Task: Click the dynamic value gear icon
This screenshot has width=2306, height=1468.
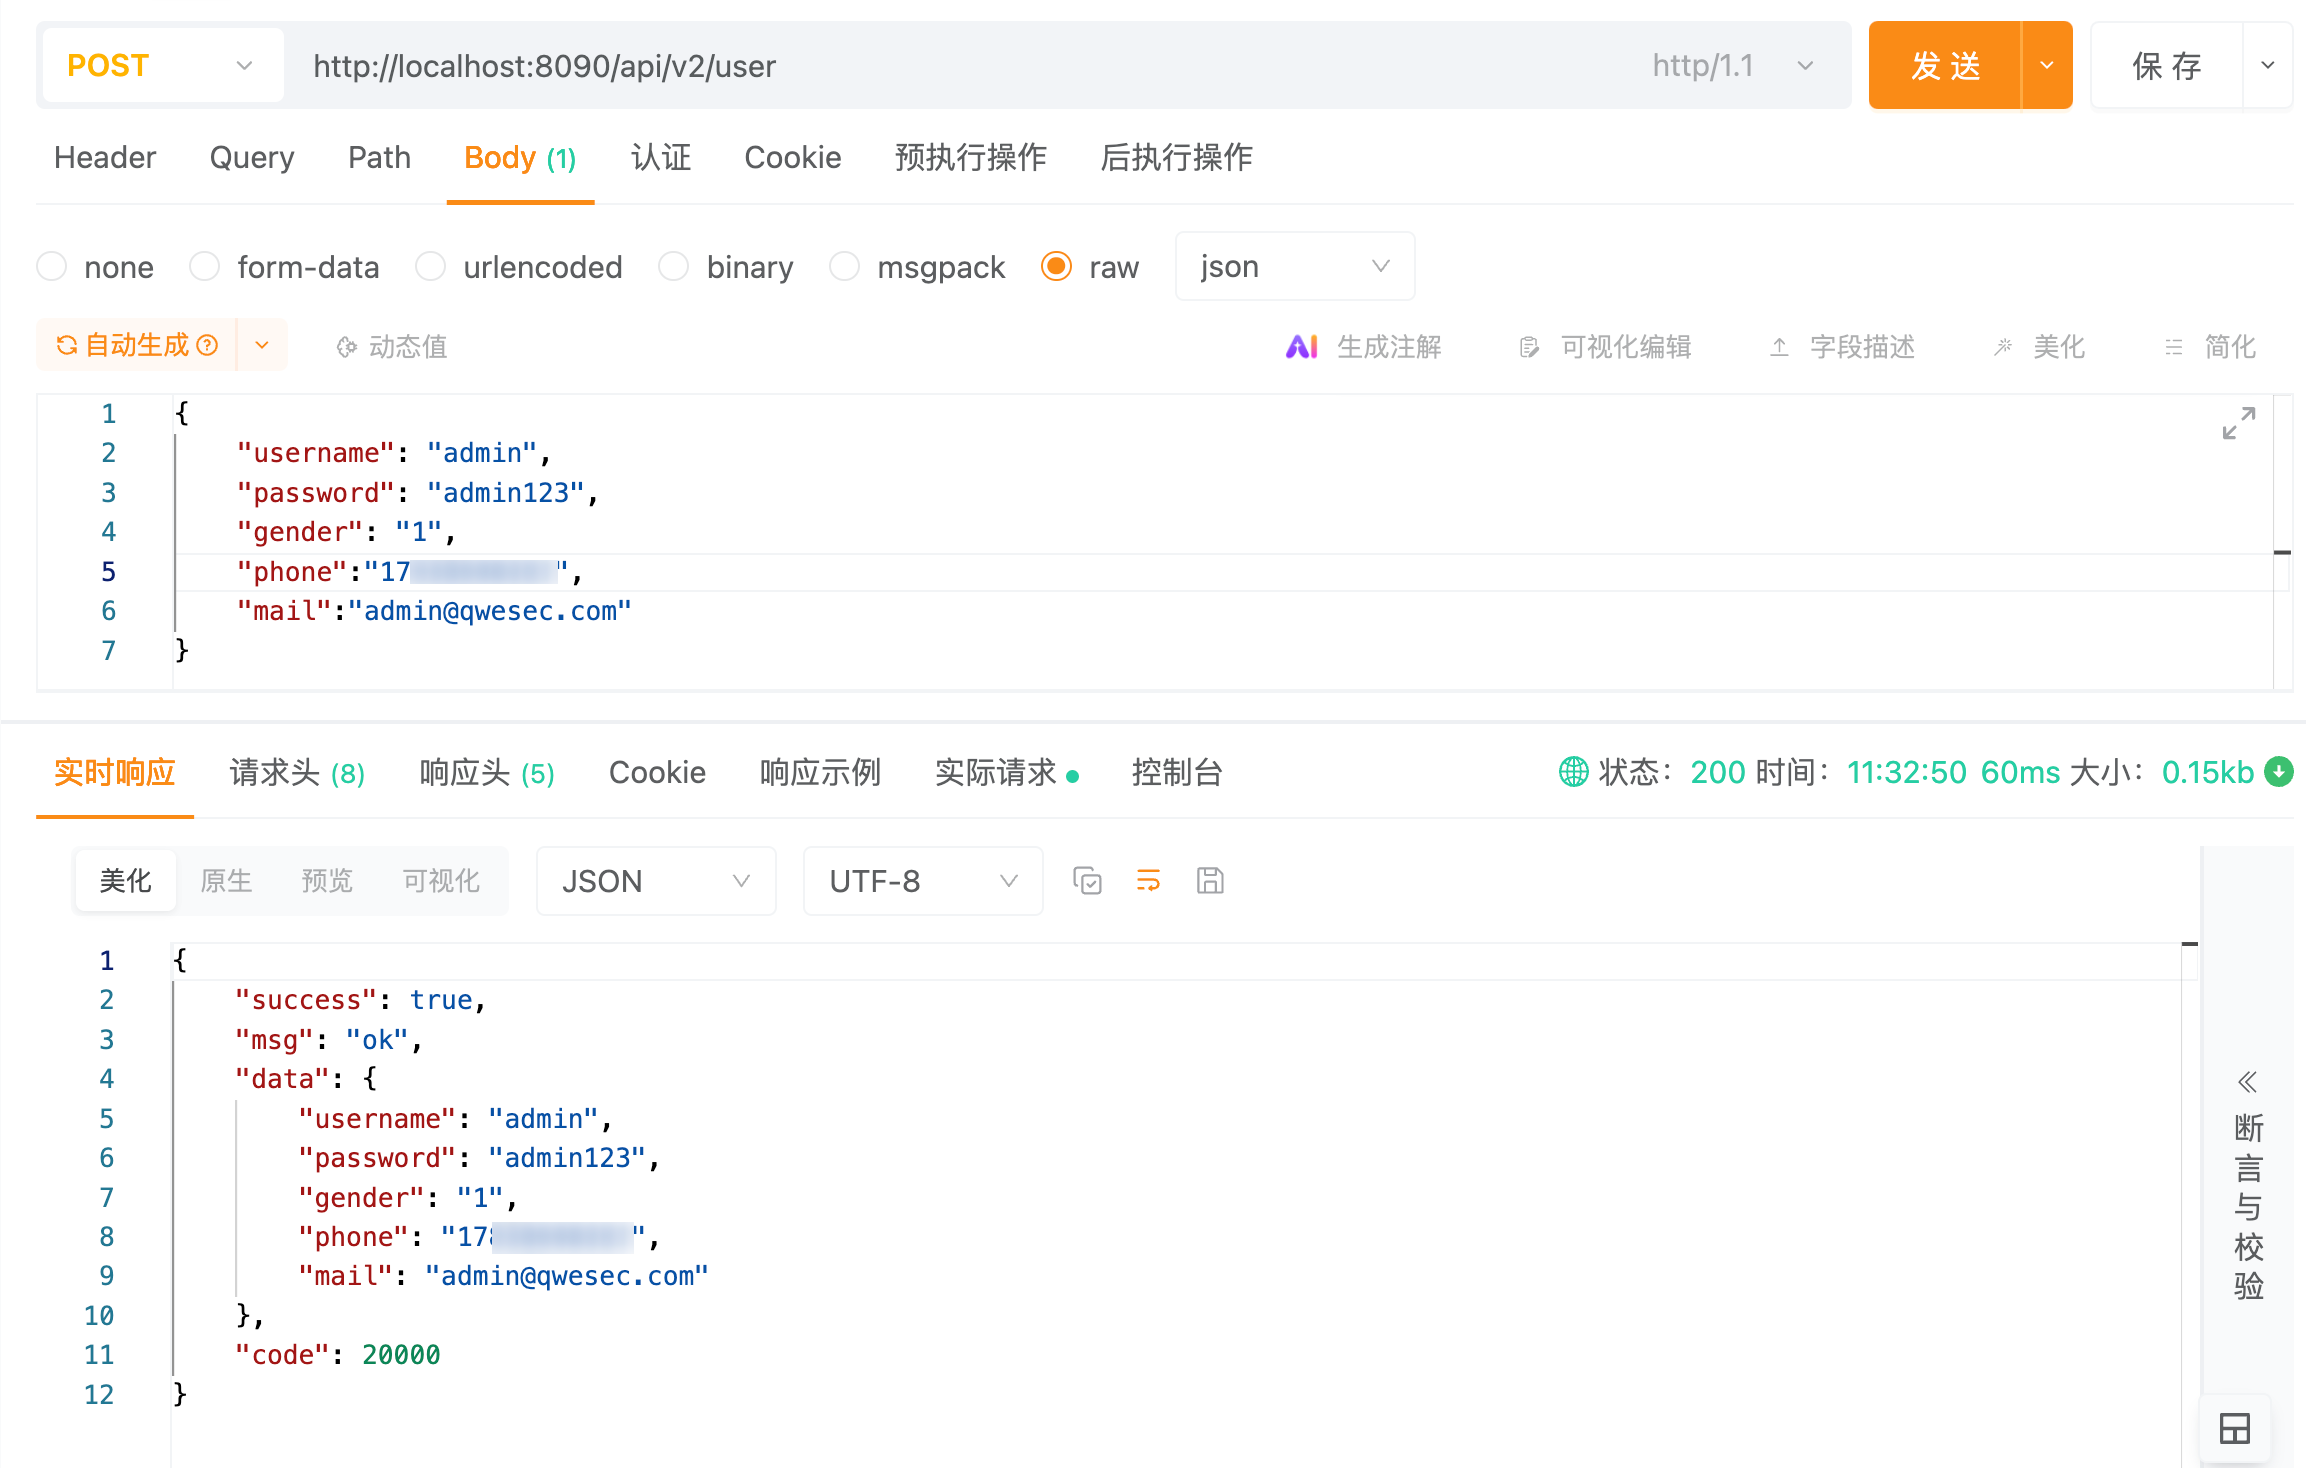Action: click(346, 347)
